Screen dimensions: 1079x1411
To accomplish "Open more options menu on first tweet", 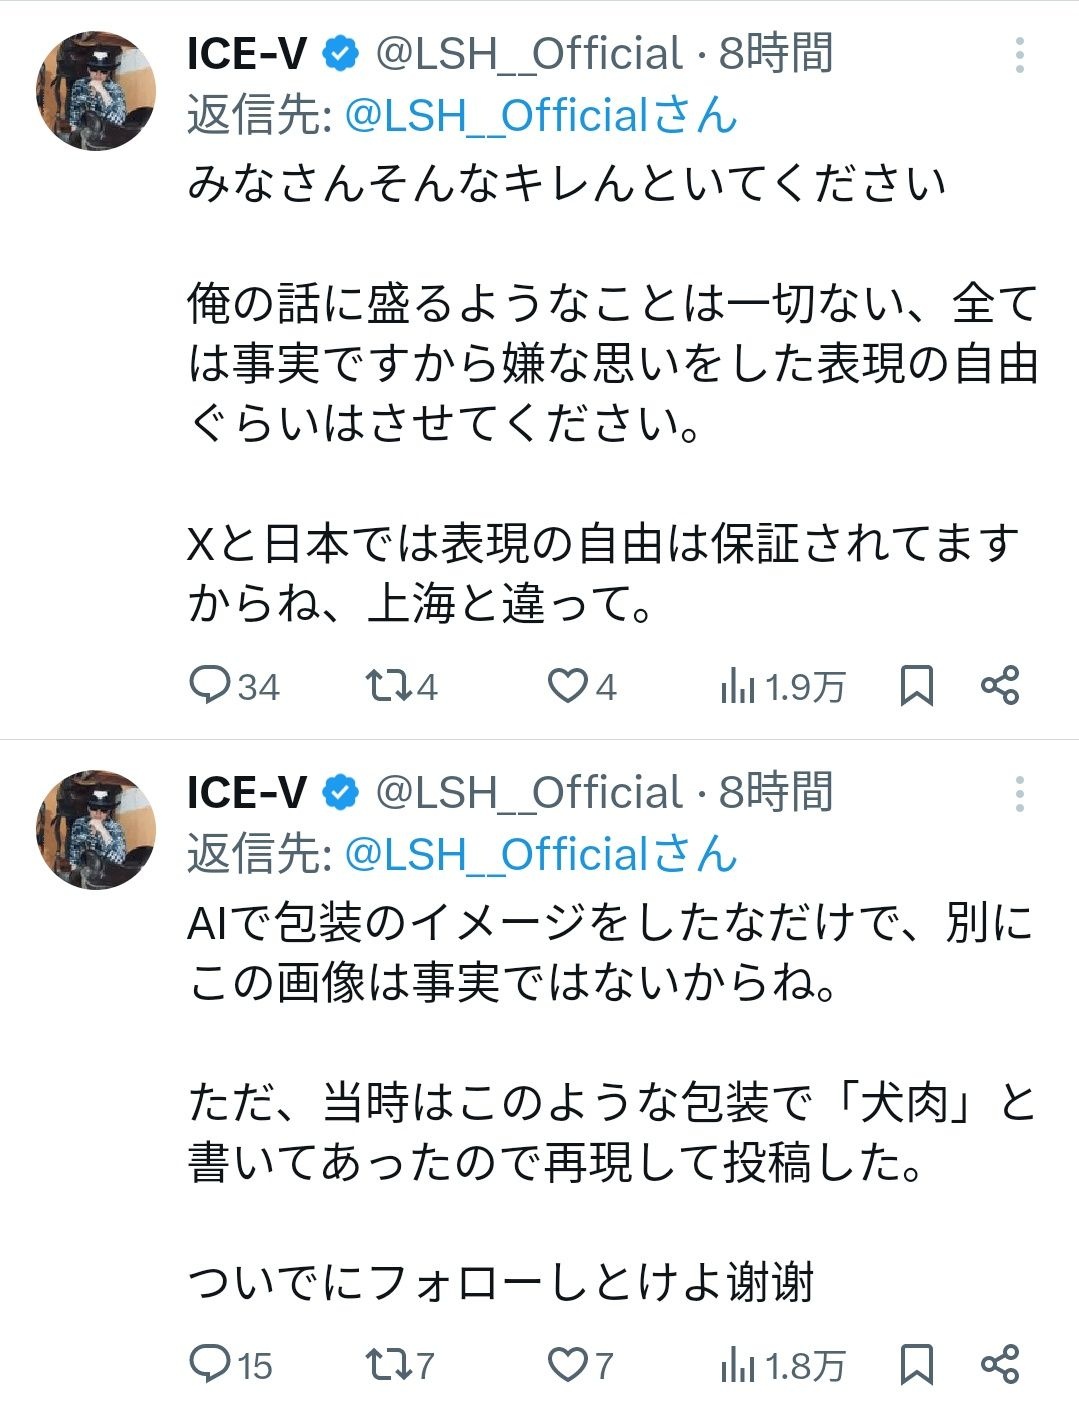I will (1019, 55).
